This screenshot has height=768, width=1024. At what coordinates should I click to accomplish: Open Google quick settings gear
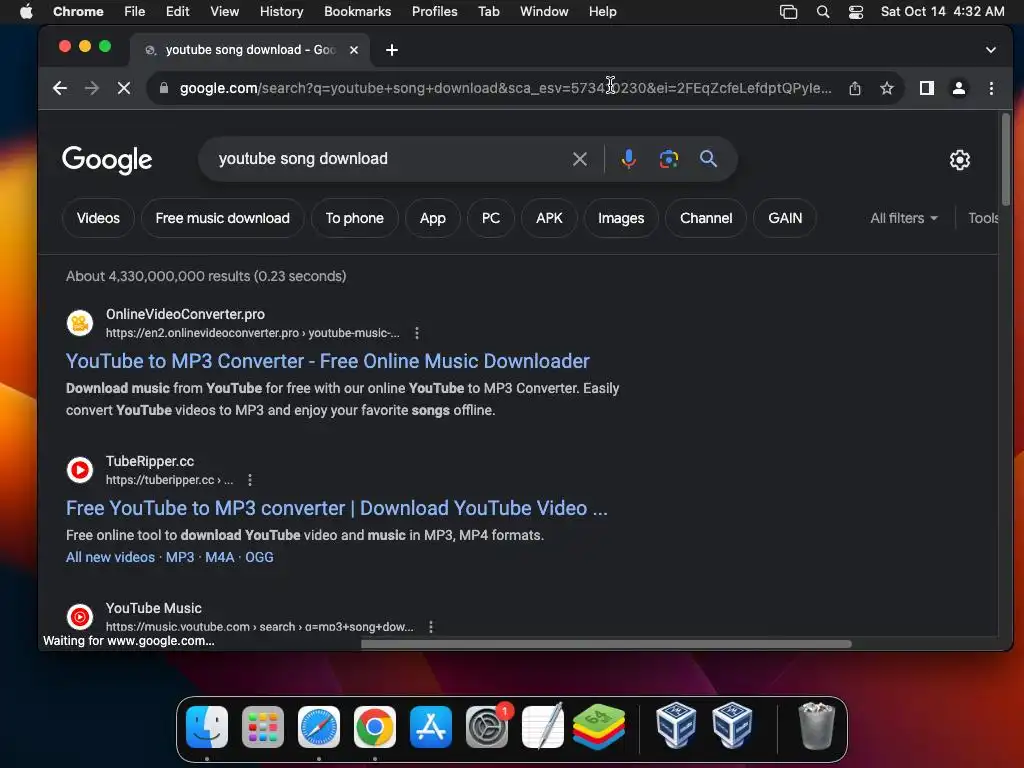(x=959, y=160)
